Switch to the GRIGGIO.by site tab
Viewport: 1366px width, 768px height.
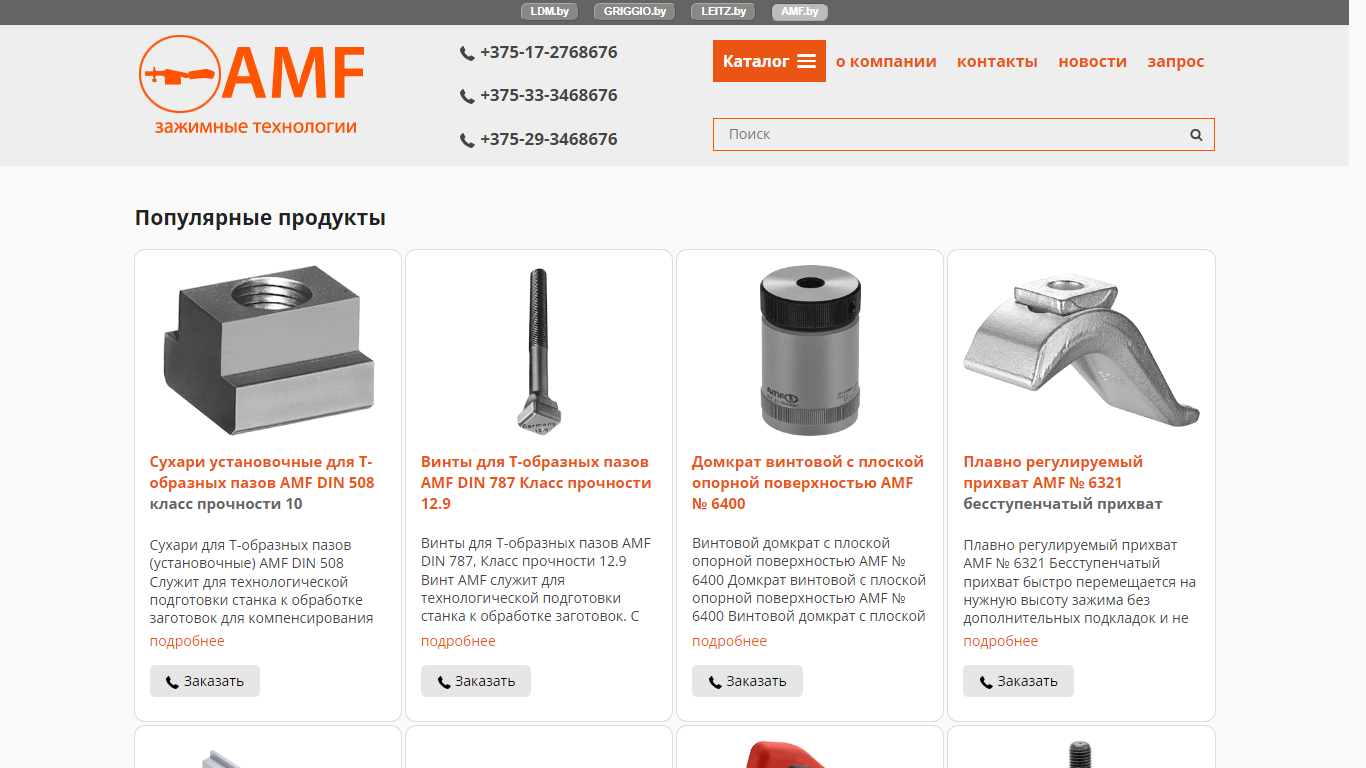[635, 12]
